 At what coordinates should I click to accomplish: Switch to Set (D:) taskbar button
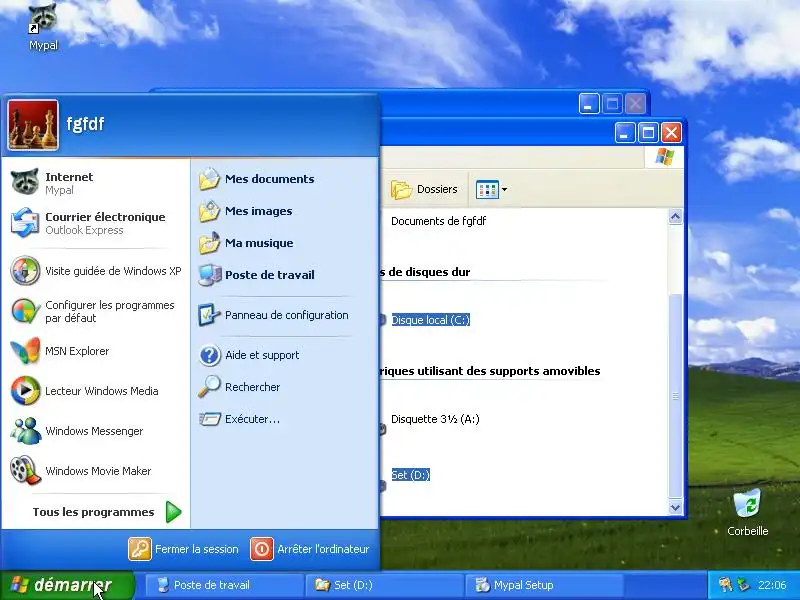point(384,585)
